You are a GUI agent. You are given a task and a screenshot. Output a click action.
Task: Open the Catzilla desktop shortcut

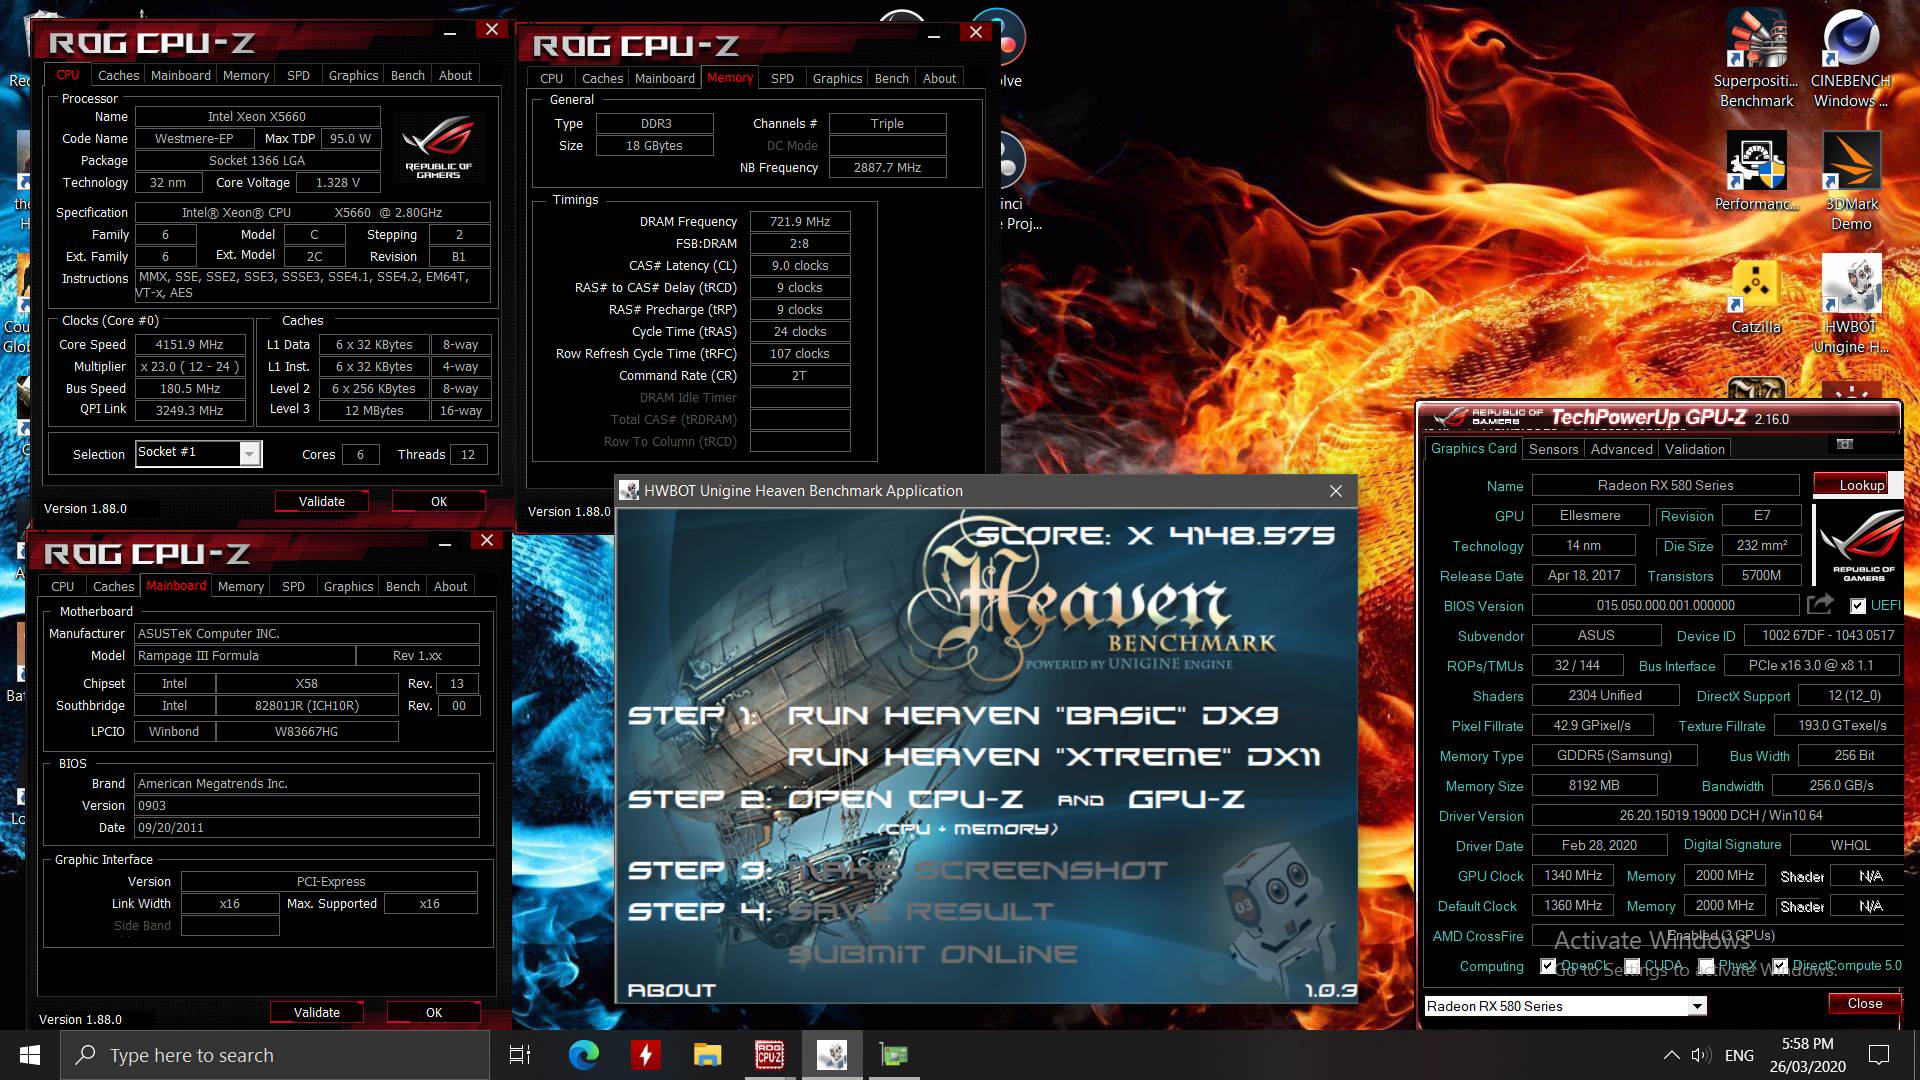pos(1756,297)
